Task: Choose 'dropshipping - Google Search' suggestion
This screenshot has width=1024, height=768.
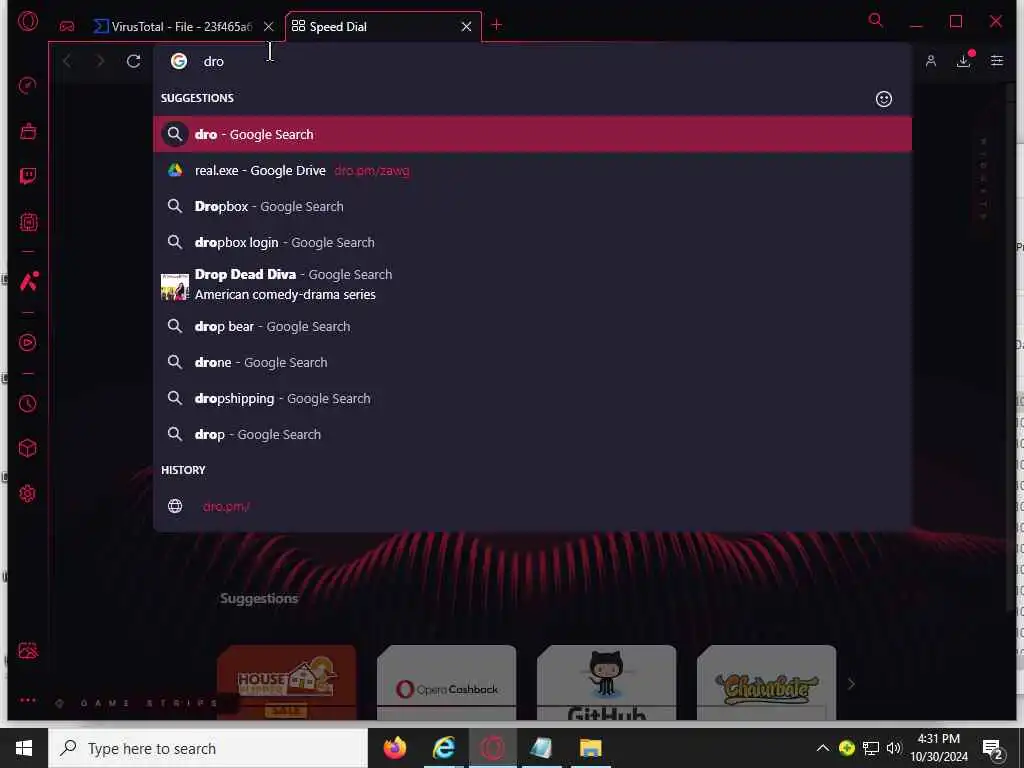Action: click(532, 398)
